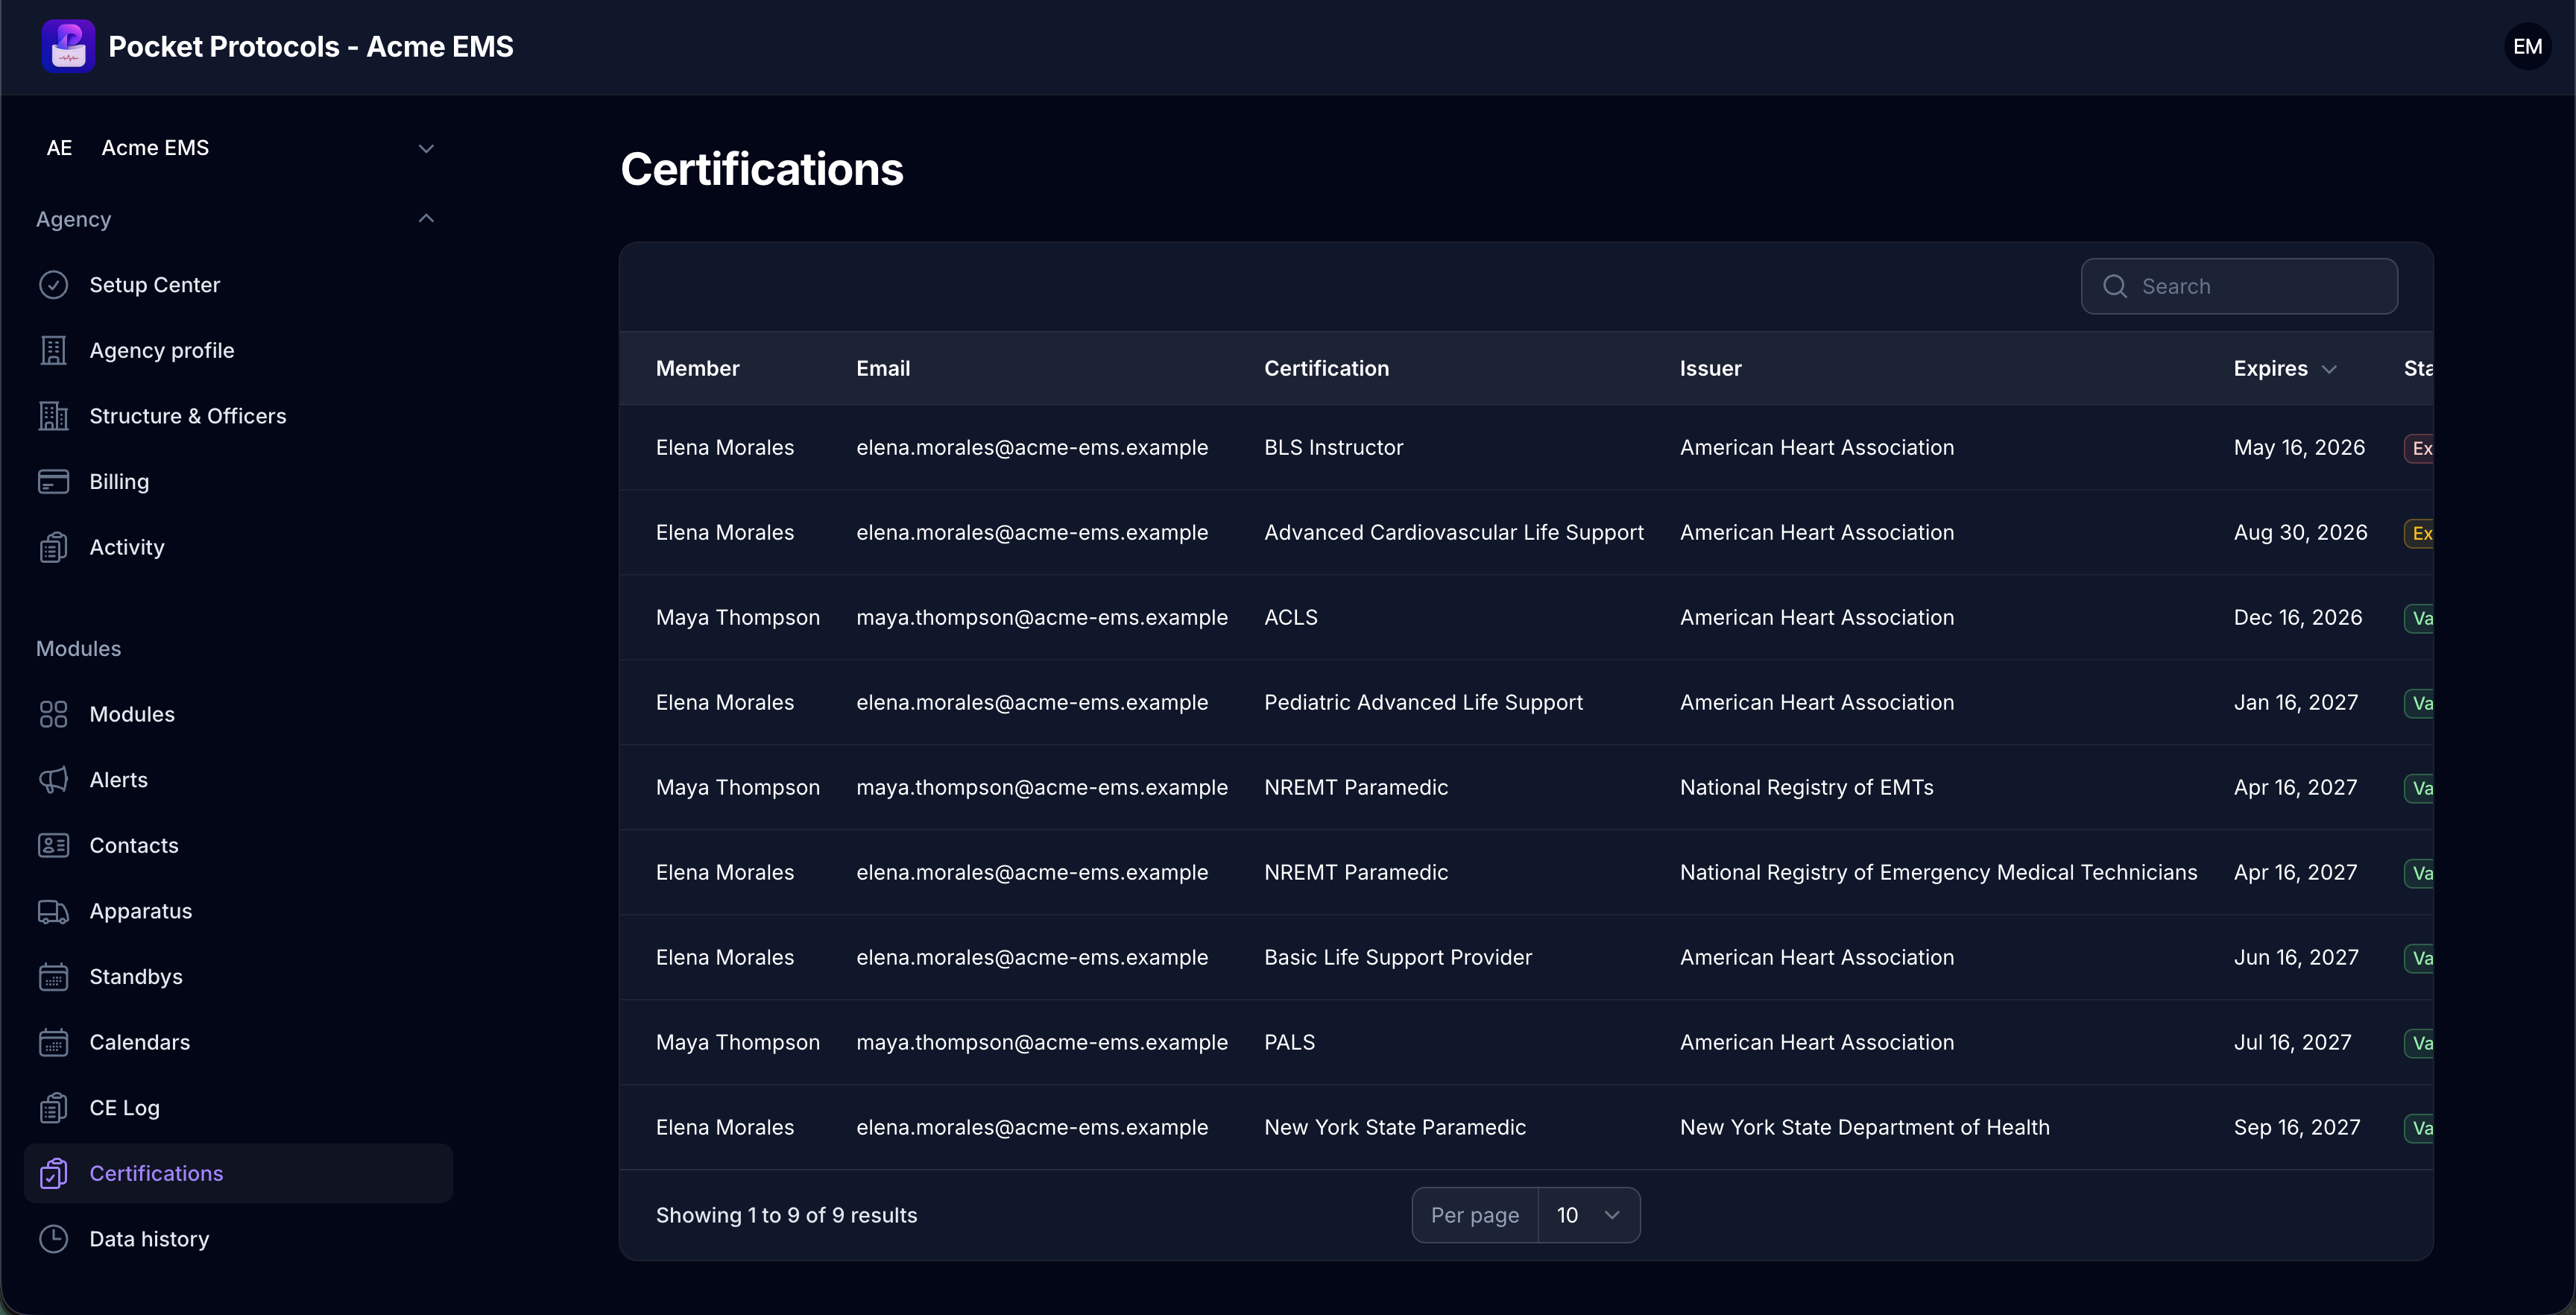Click the Apparatus truck icon

[53, 911]
